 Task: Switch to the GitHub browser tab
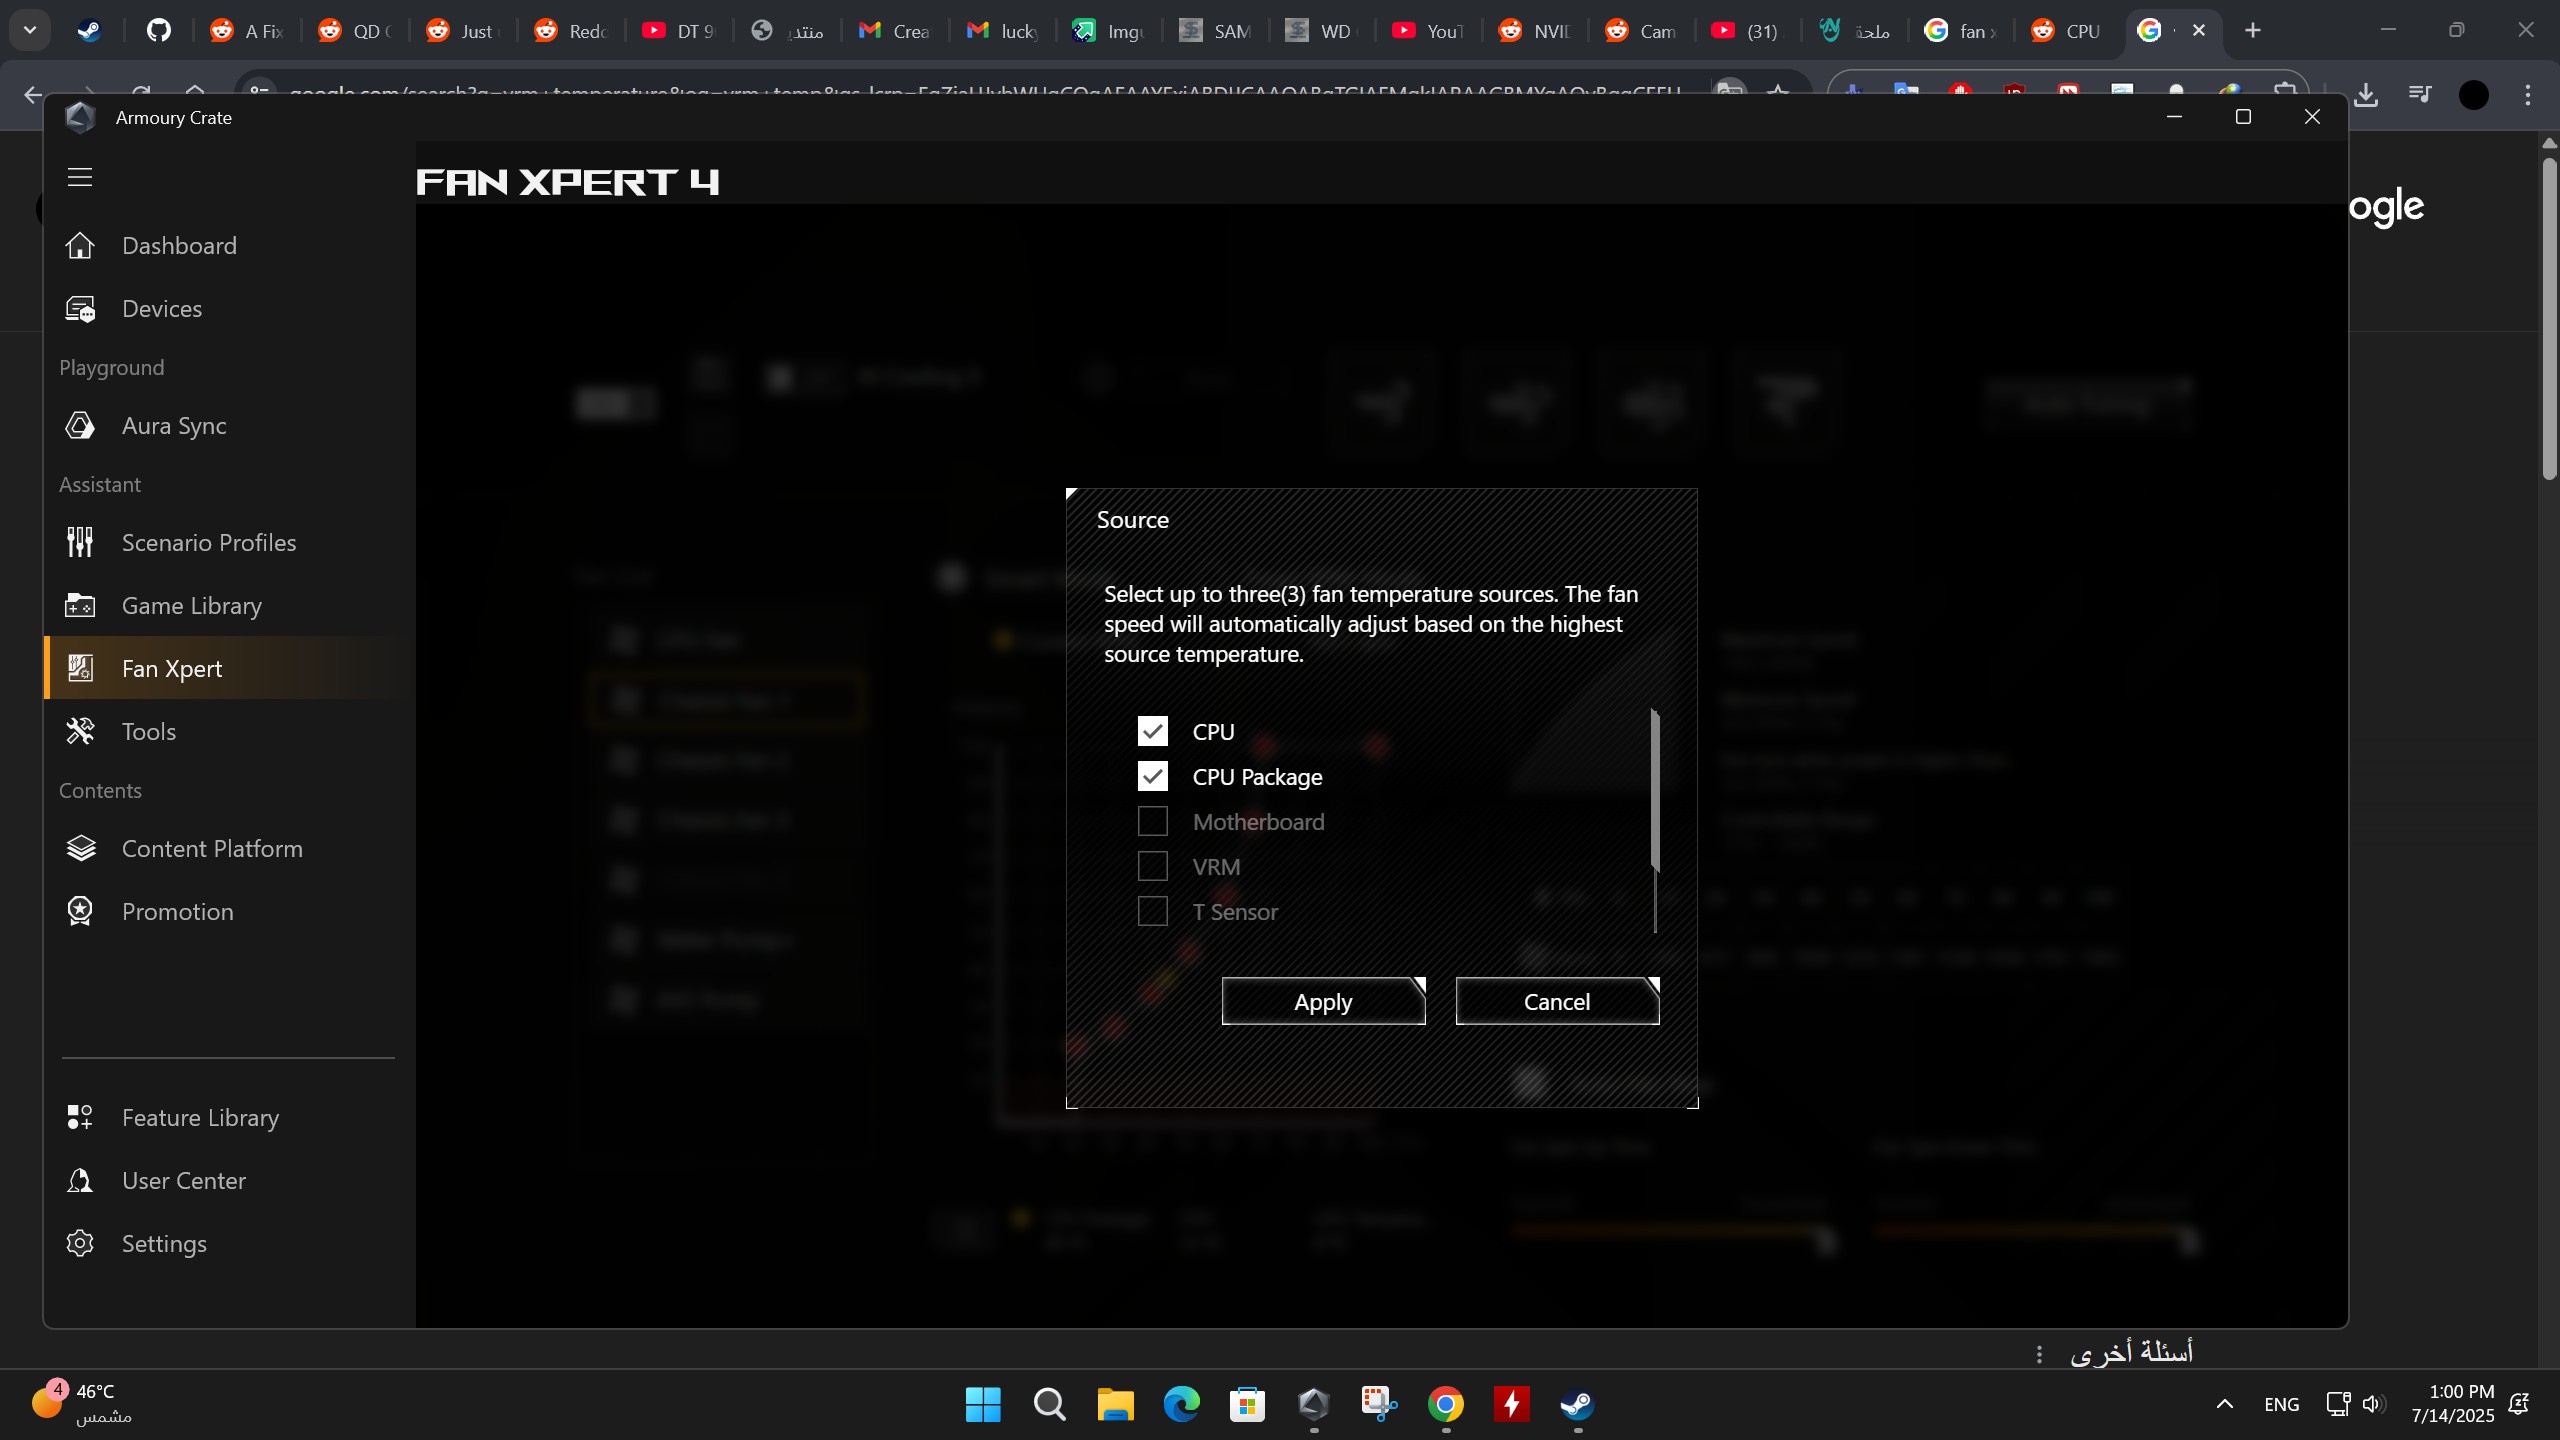pyautogui.click(x=158, y=31)
